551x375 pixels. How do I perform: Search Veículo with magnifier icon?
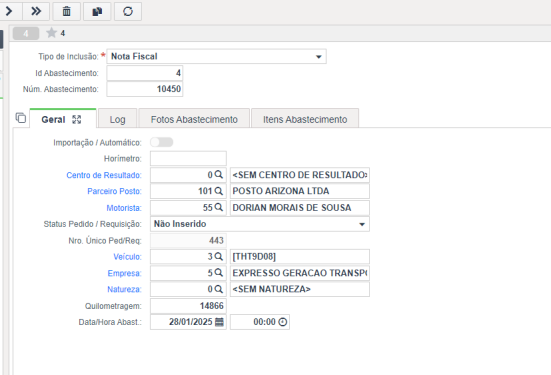[219, 256]
